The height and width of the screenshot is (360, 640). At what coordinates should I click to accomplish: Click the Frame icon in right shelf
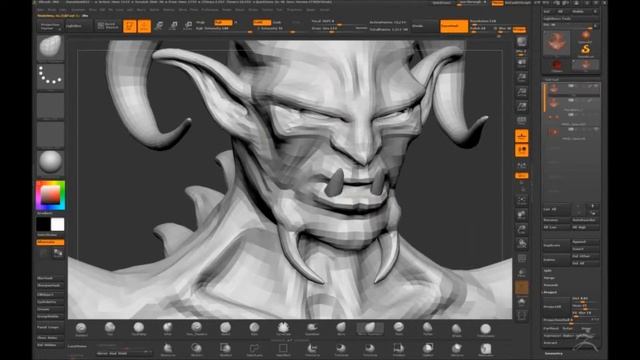click(x=522, y=200)
